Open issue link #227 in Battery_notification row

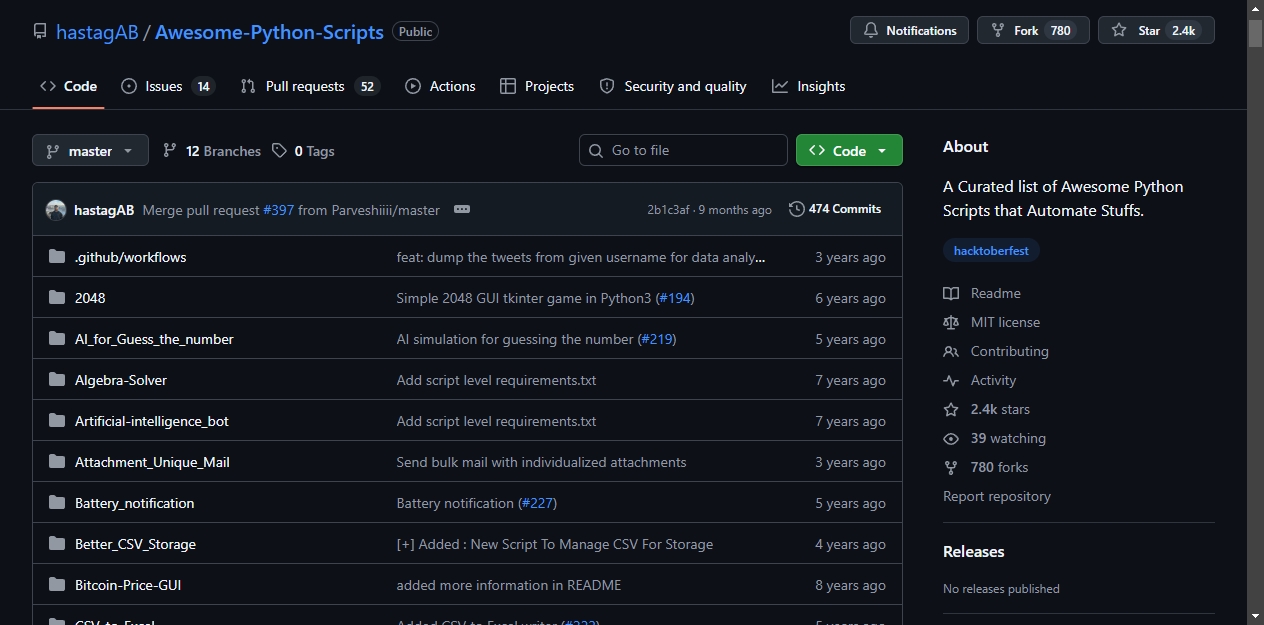coord(538,503)
